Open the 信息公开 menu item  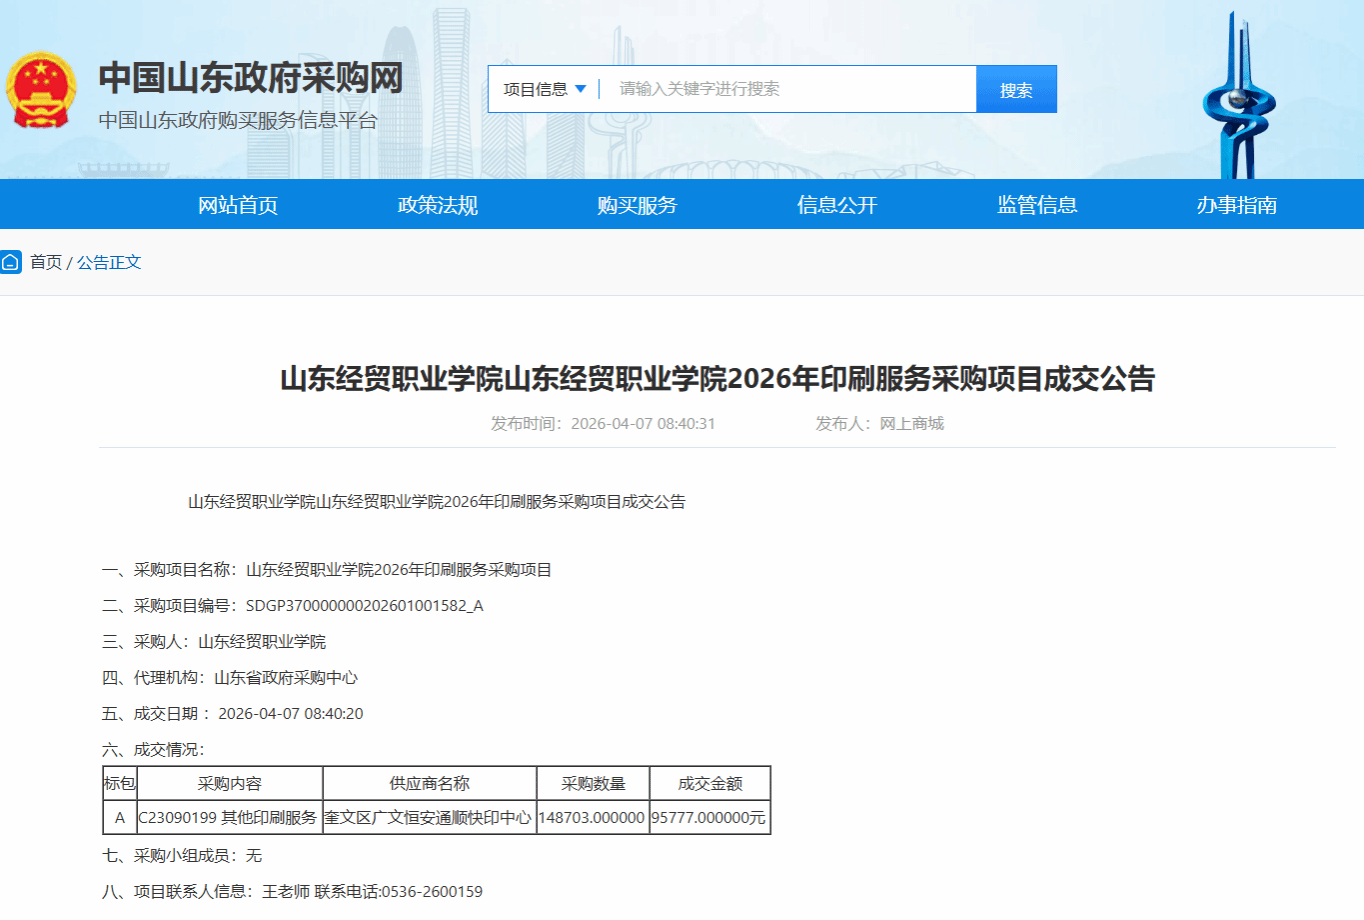click(837, 205)
